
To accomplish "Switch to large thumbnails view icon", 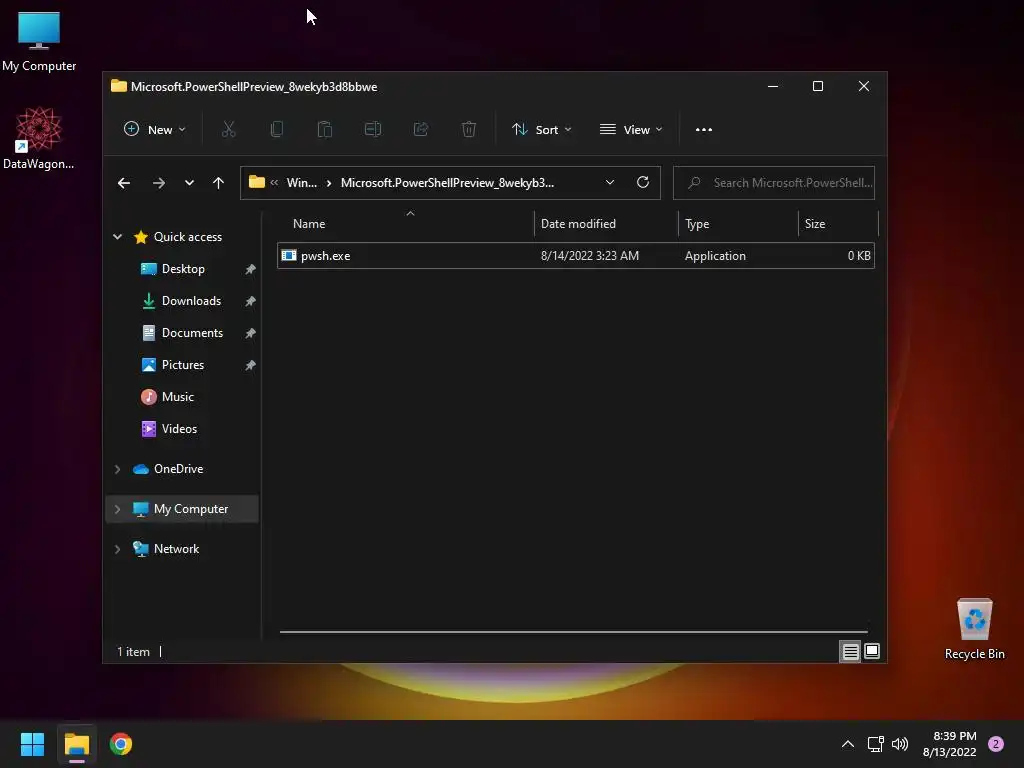I will click(x=872, y=651).
